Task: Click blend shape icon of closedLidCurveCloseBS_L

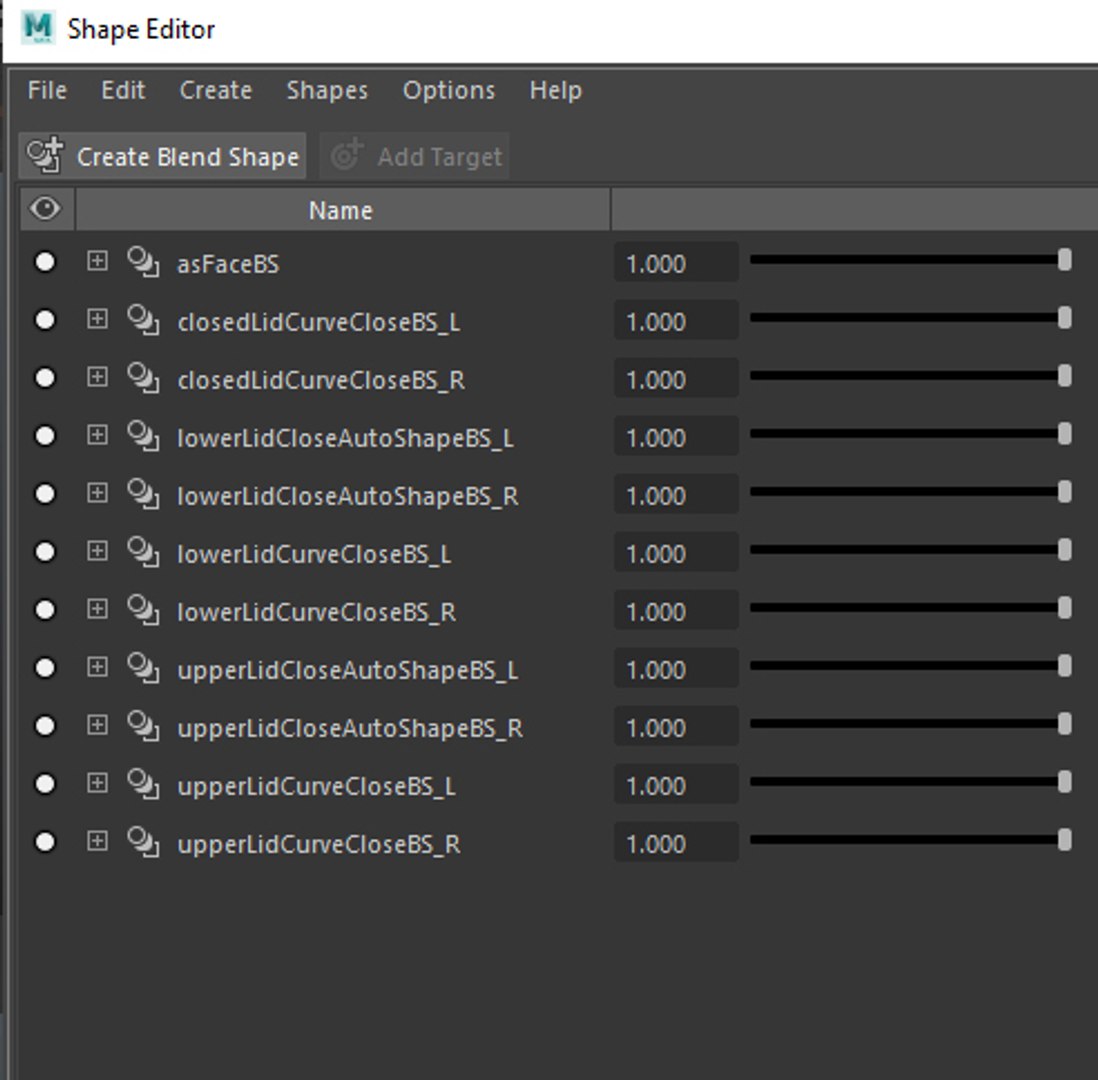Action: coord(143,321)
